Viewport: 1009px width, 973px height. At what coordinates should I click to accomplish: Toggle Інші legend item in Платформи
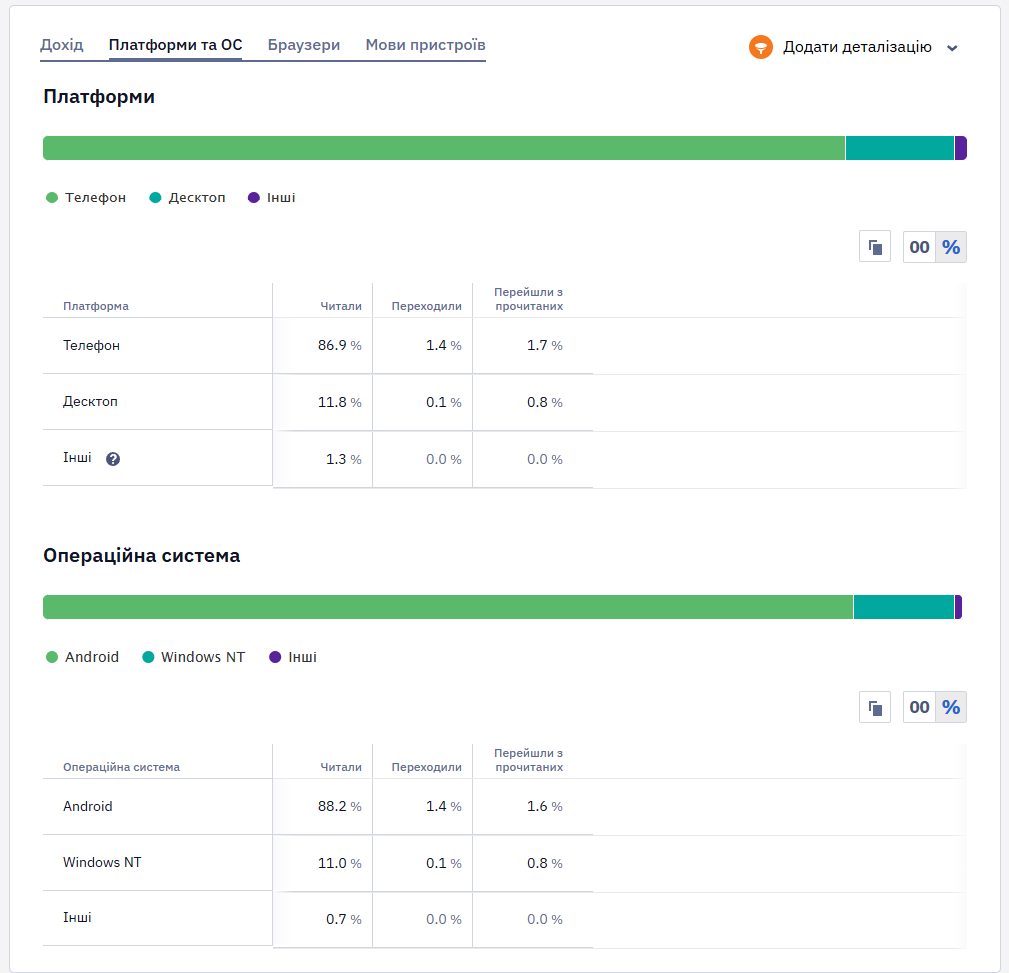(272, 198)
